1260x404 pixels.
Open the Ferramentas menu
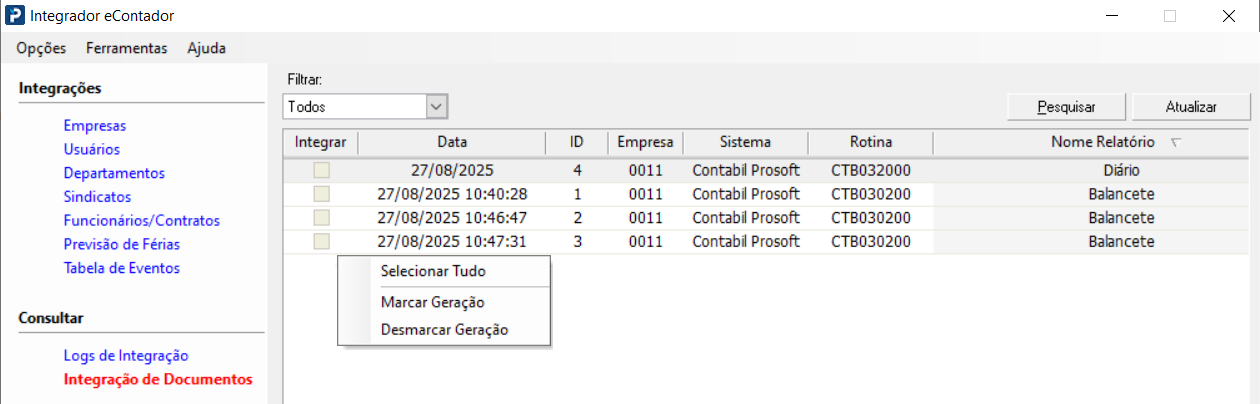[x=126, y=48]
